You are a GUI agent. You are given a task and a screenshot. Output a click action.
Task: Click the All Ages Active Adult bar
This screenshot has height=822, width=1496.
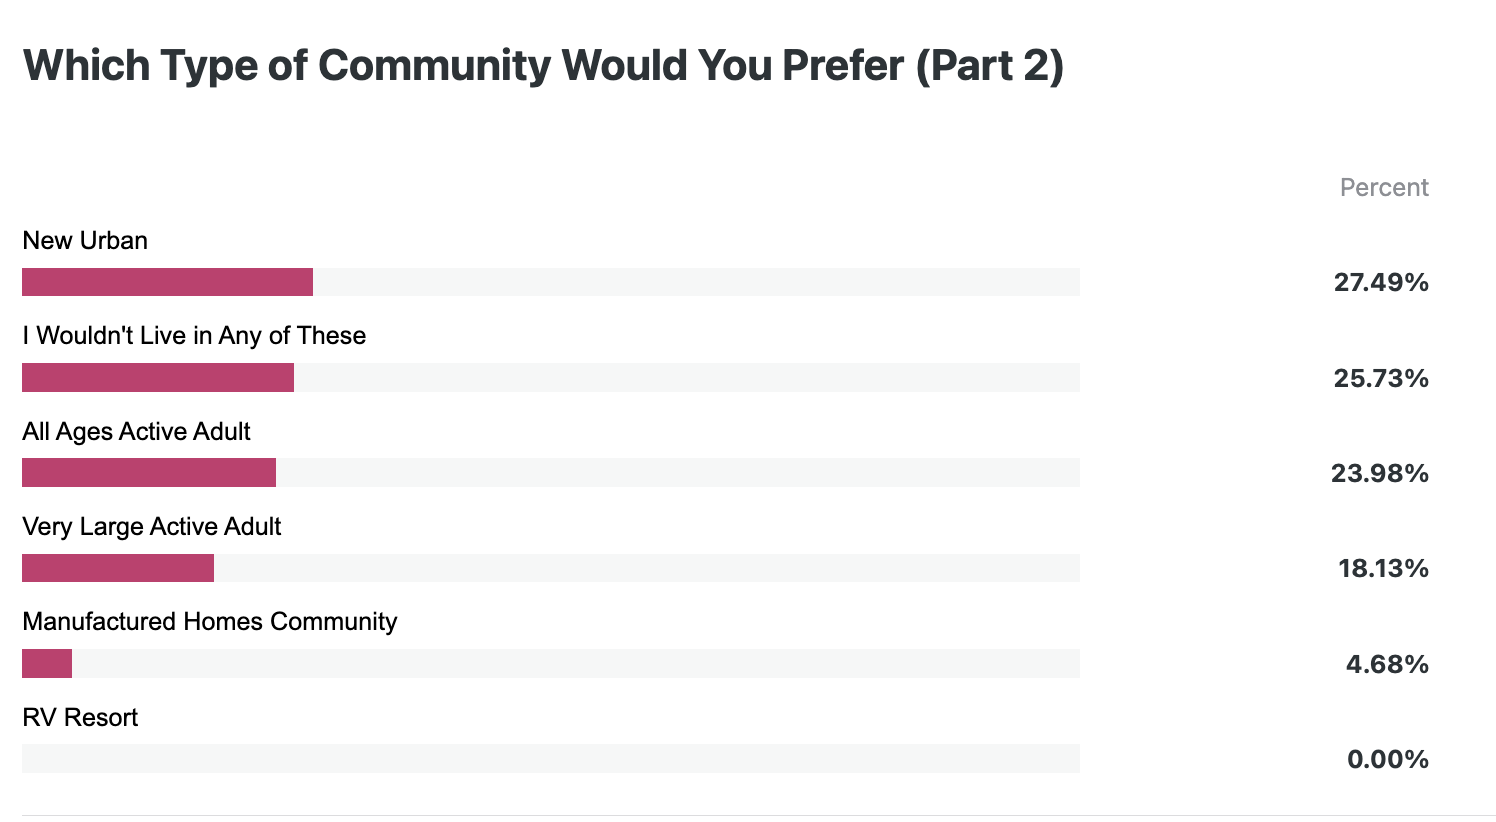click(x=149, y=473)
